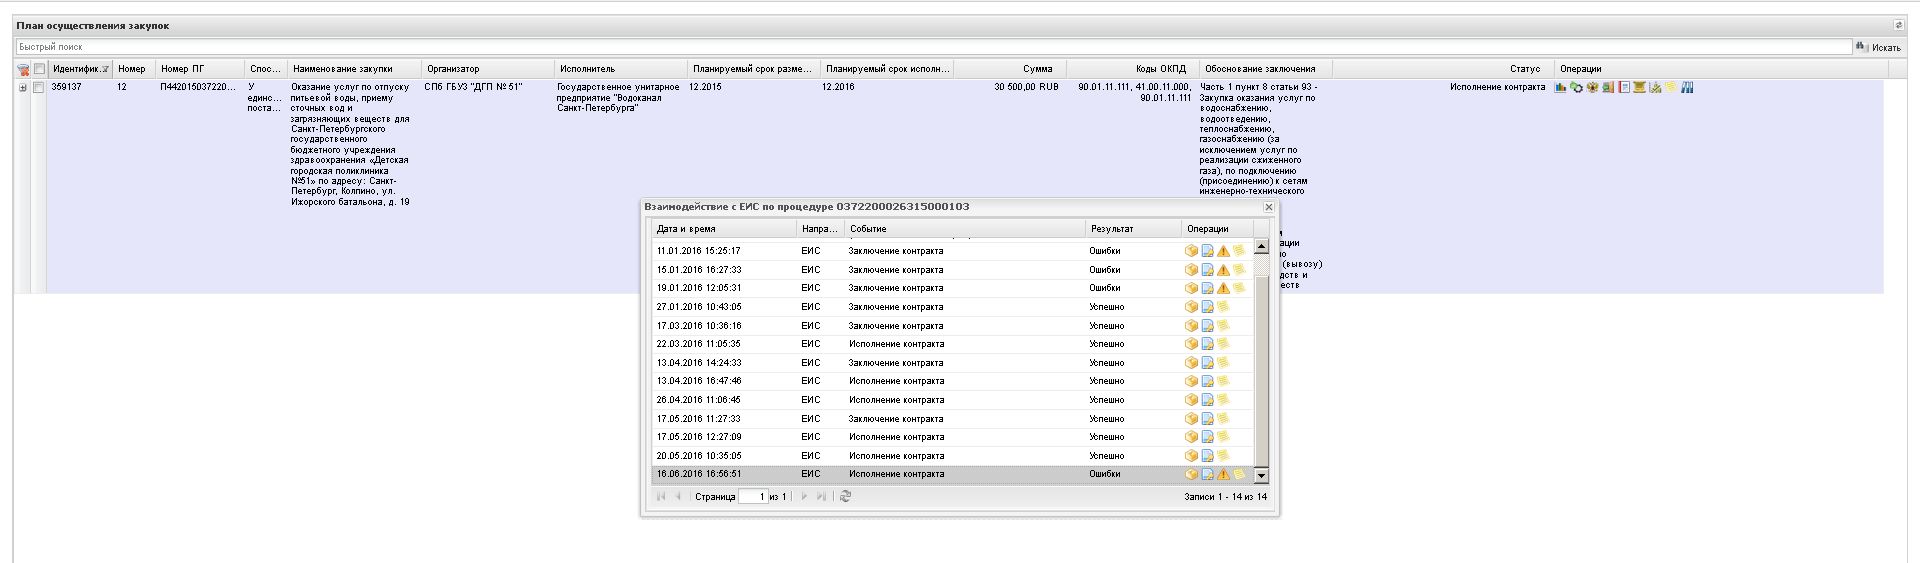Image resolution: width=1920 pixels, height=563 pixels.
Task: Click the blue binders icon in row 359137
Action: pos(1687,87)
